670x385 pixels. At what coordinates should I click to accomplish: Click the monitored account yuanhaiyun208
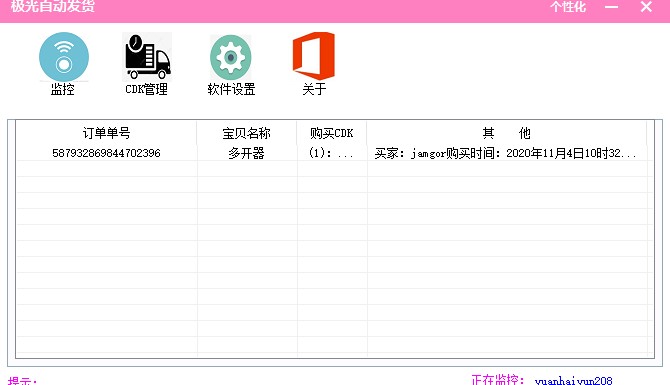[x=573, y=380]
